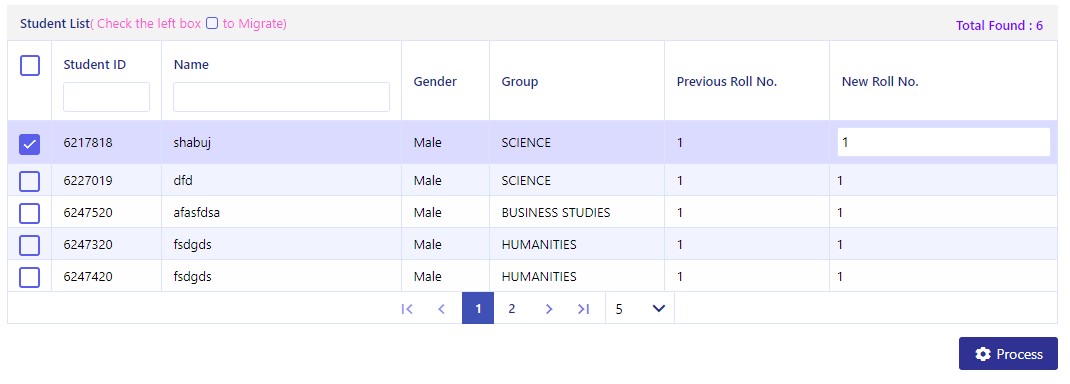Open page 2 of the student list
The image size is (1070, 384).
click(x=511, y=309)
